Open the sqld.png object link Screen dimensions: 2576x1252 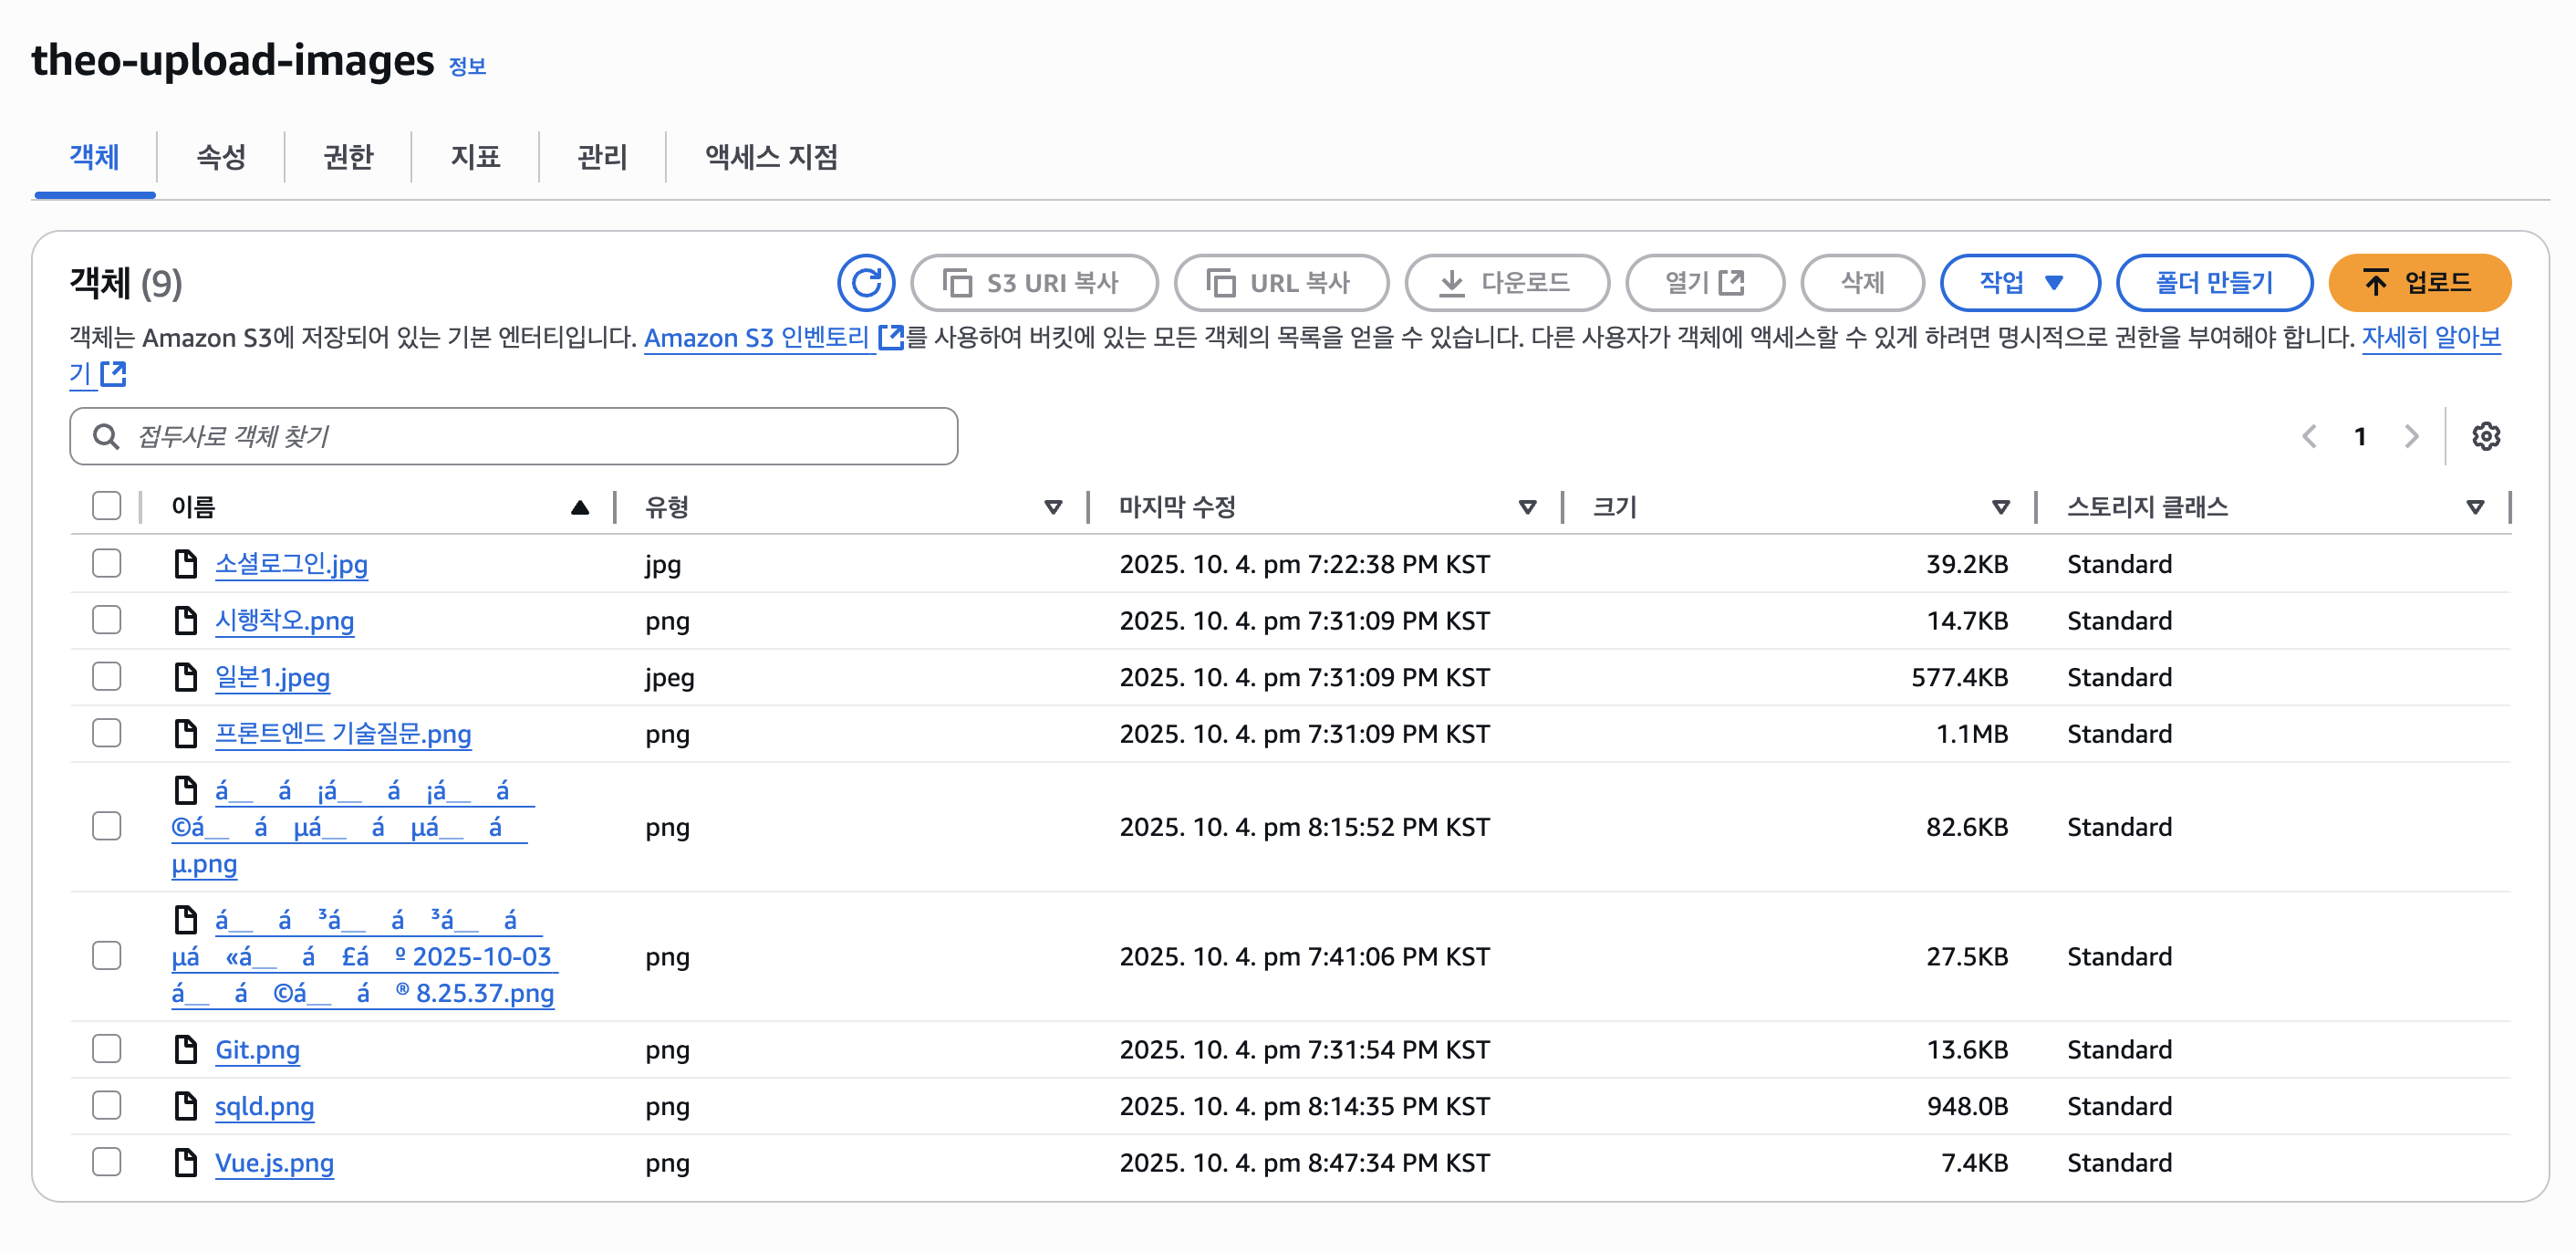point(264,1106)
